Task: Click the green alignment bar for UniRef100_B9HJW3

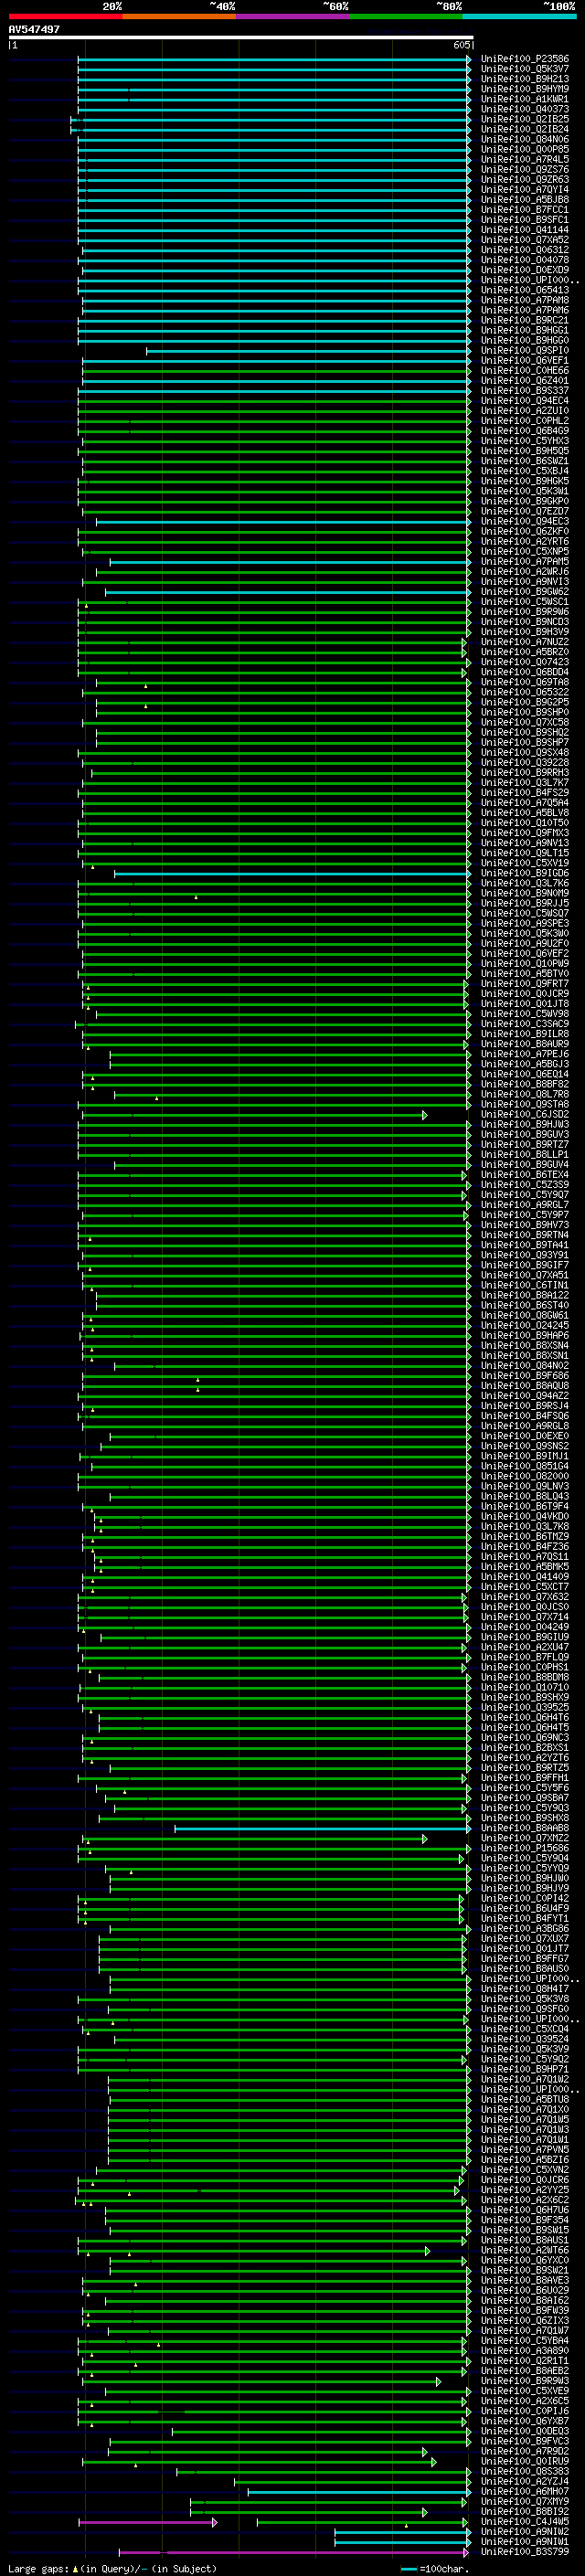Action: (273, 1125)
